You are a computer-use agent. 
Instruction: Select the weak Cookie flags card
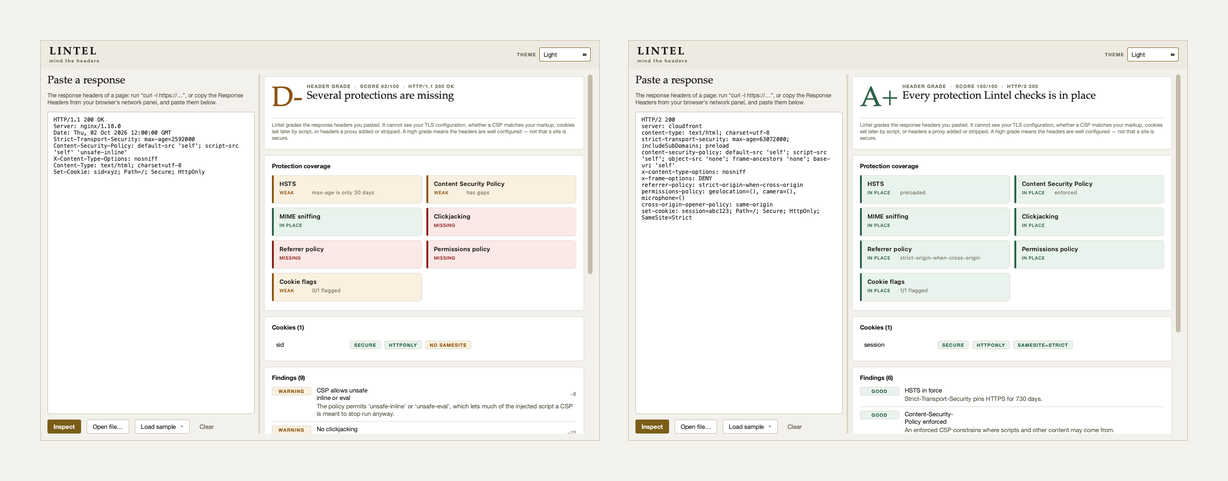(x=347, y=287)
